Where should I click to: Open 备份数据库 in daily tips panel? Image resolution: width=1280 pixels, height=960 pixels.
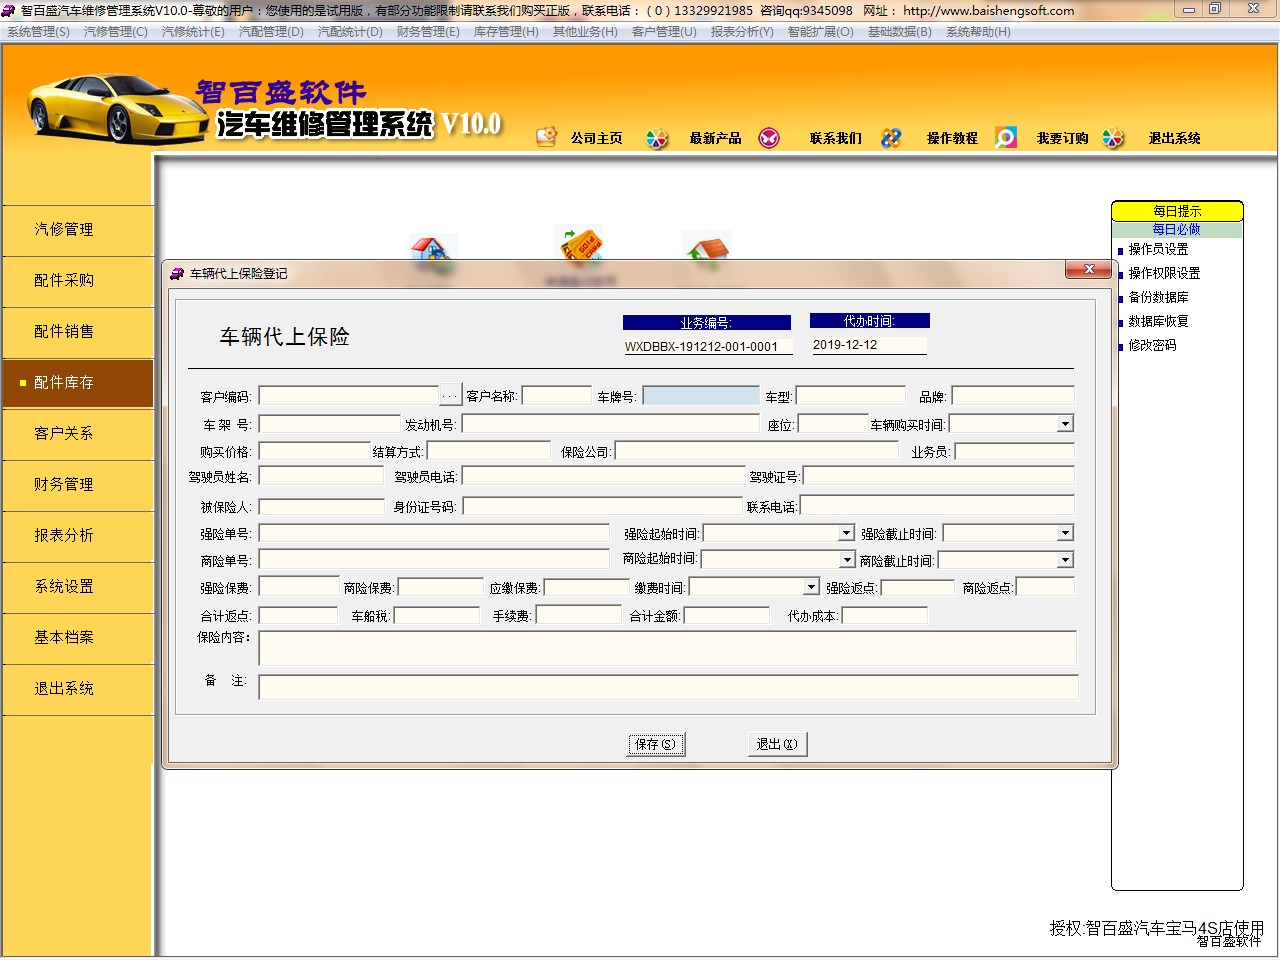(x=1158, y=297)
